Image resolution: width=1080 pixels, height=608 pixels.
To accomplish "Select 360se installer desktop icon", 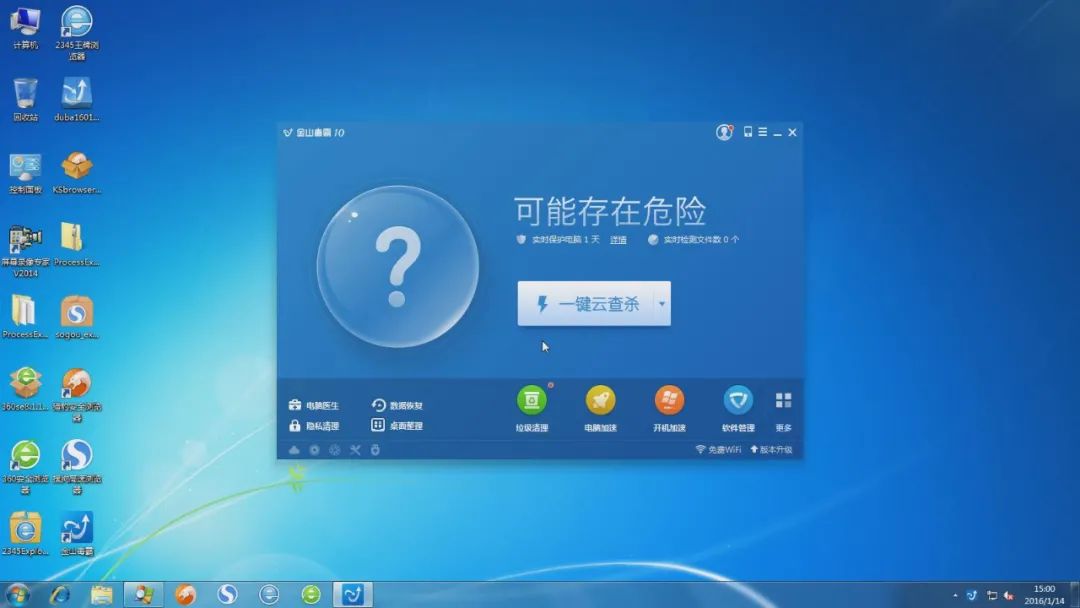I will (25, 390).
